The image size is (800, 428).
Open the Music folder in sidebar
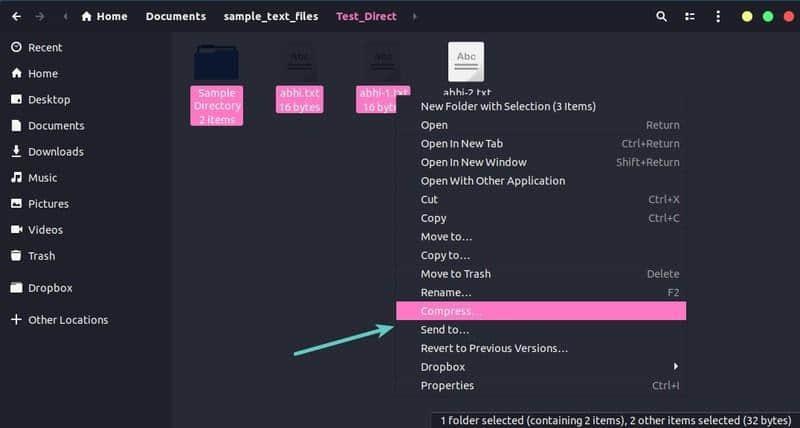click(42, 177)
